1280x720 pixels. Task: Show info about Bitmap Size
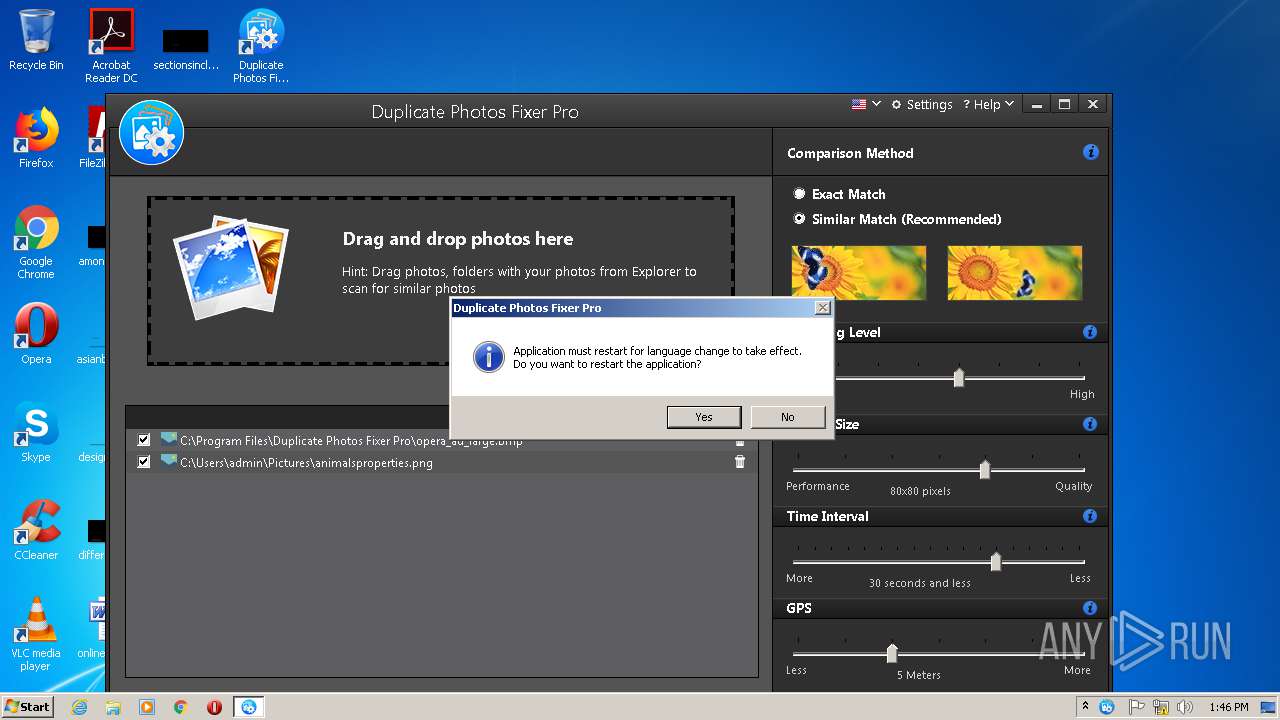coord(1090,424)
